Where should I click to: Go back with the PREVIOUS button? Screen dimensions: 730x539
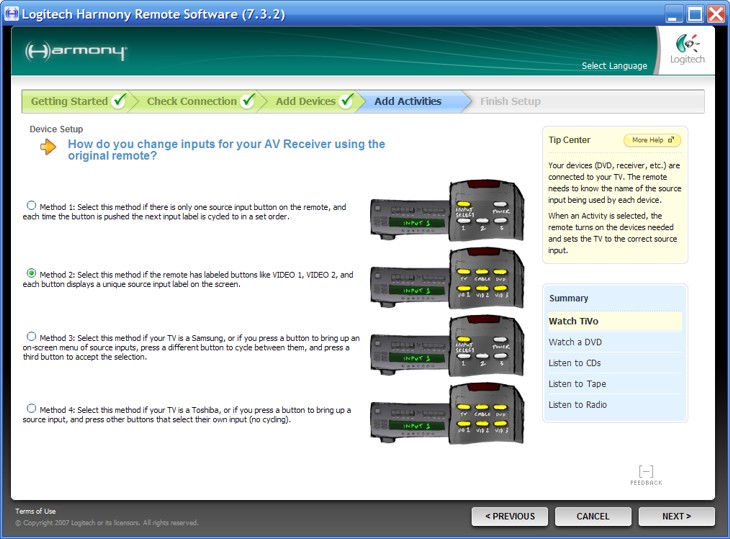510,516
